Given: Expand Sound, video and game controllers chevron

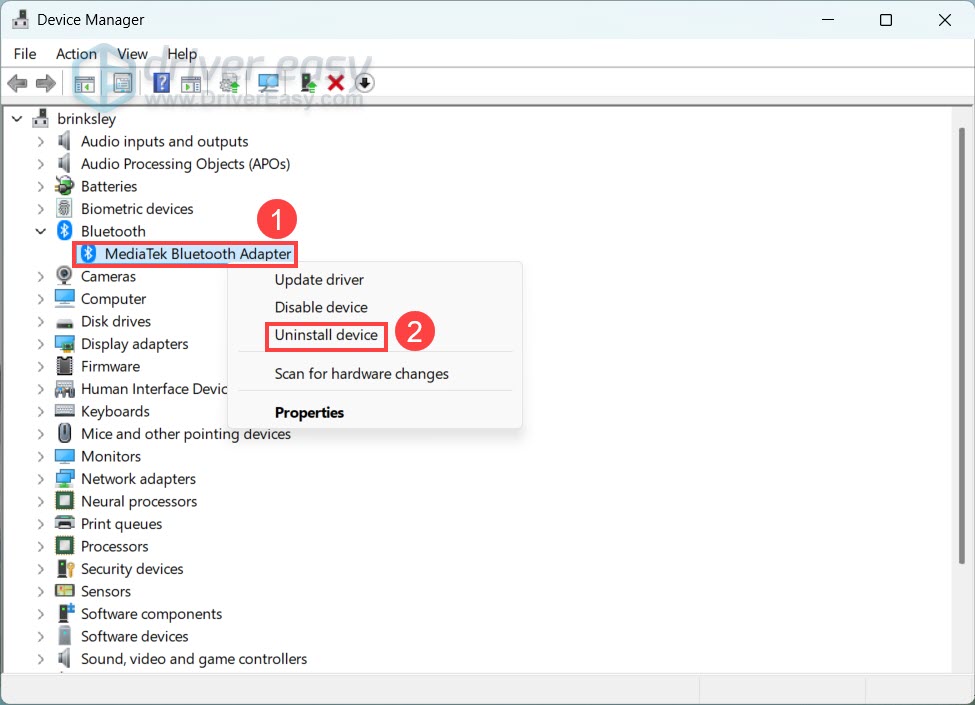Looking at the screenshot, I should 41,659.
